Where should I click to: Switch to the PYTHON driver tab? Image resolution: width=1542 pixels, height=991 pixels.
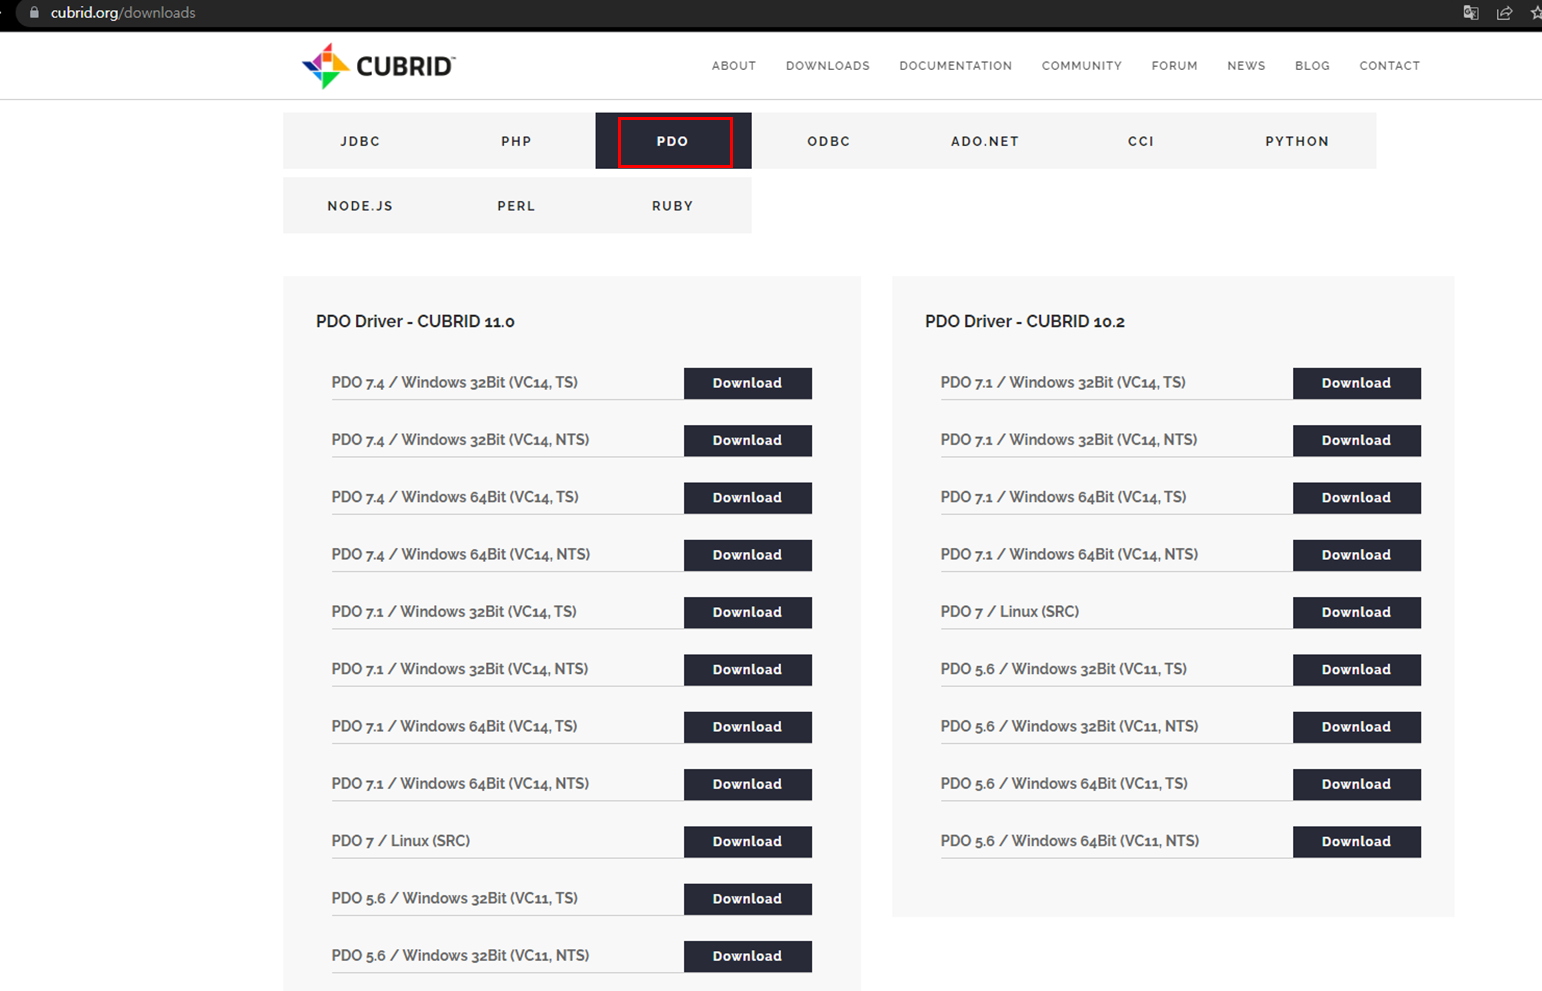point(1297,141)
